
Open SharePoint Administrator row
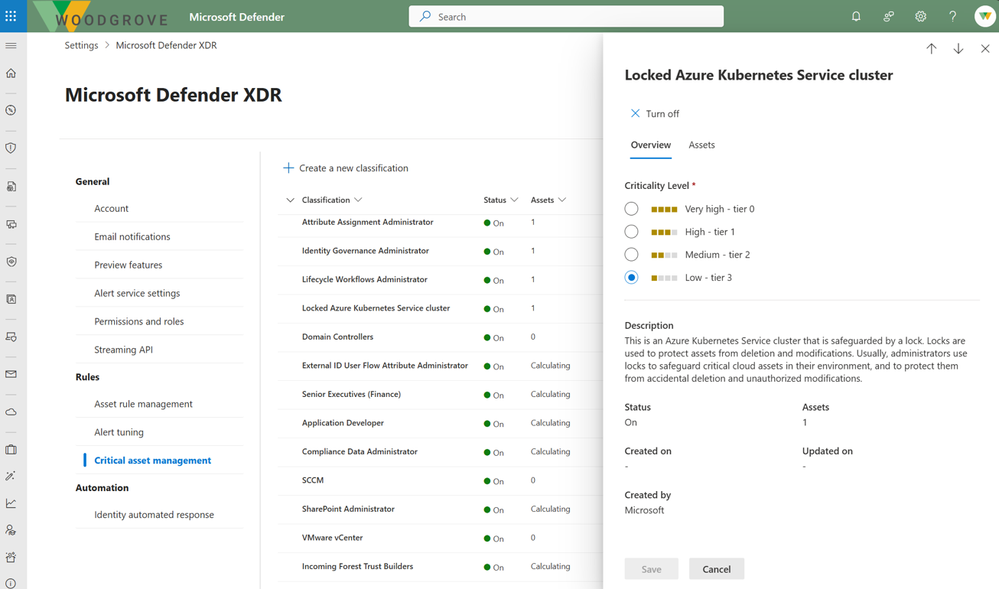coord(440,509)
